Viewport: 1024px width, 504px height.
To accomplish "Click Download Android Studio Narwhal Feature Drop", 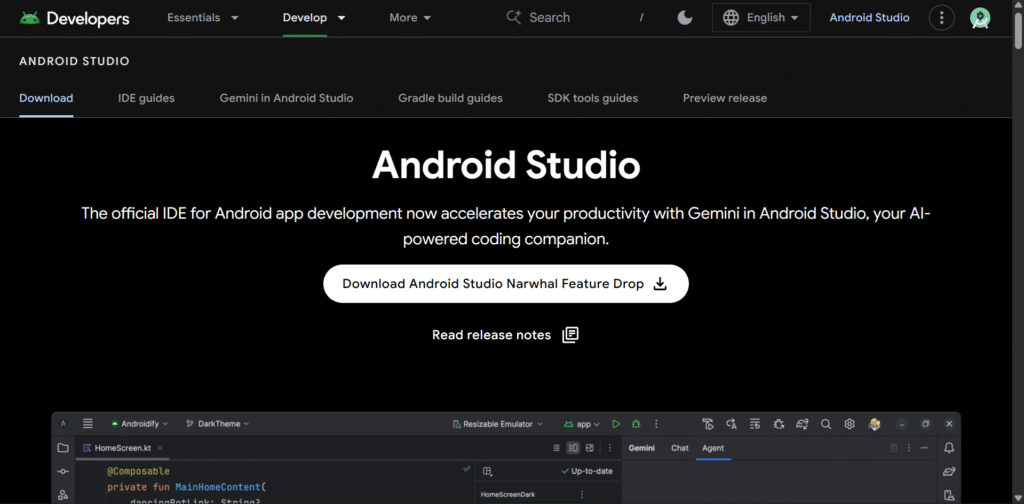I will coord(505,283).
